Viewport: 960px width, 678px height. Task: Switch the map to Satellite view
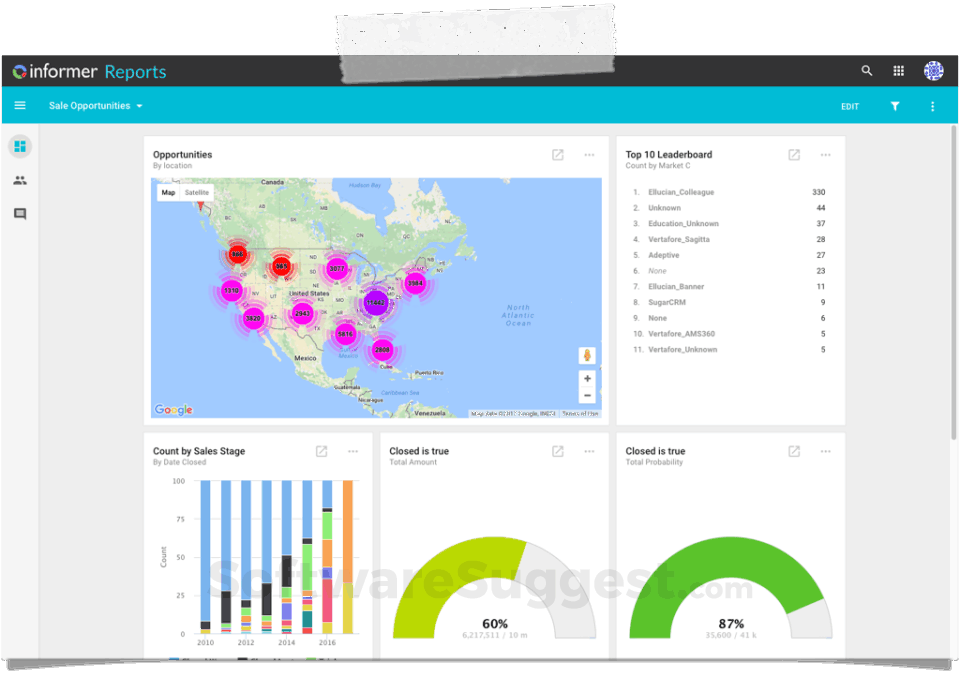(x=196, y=192)
